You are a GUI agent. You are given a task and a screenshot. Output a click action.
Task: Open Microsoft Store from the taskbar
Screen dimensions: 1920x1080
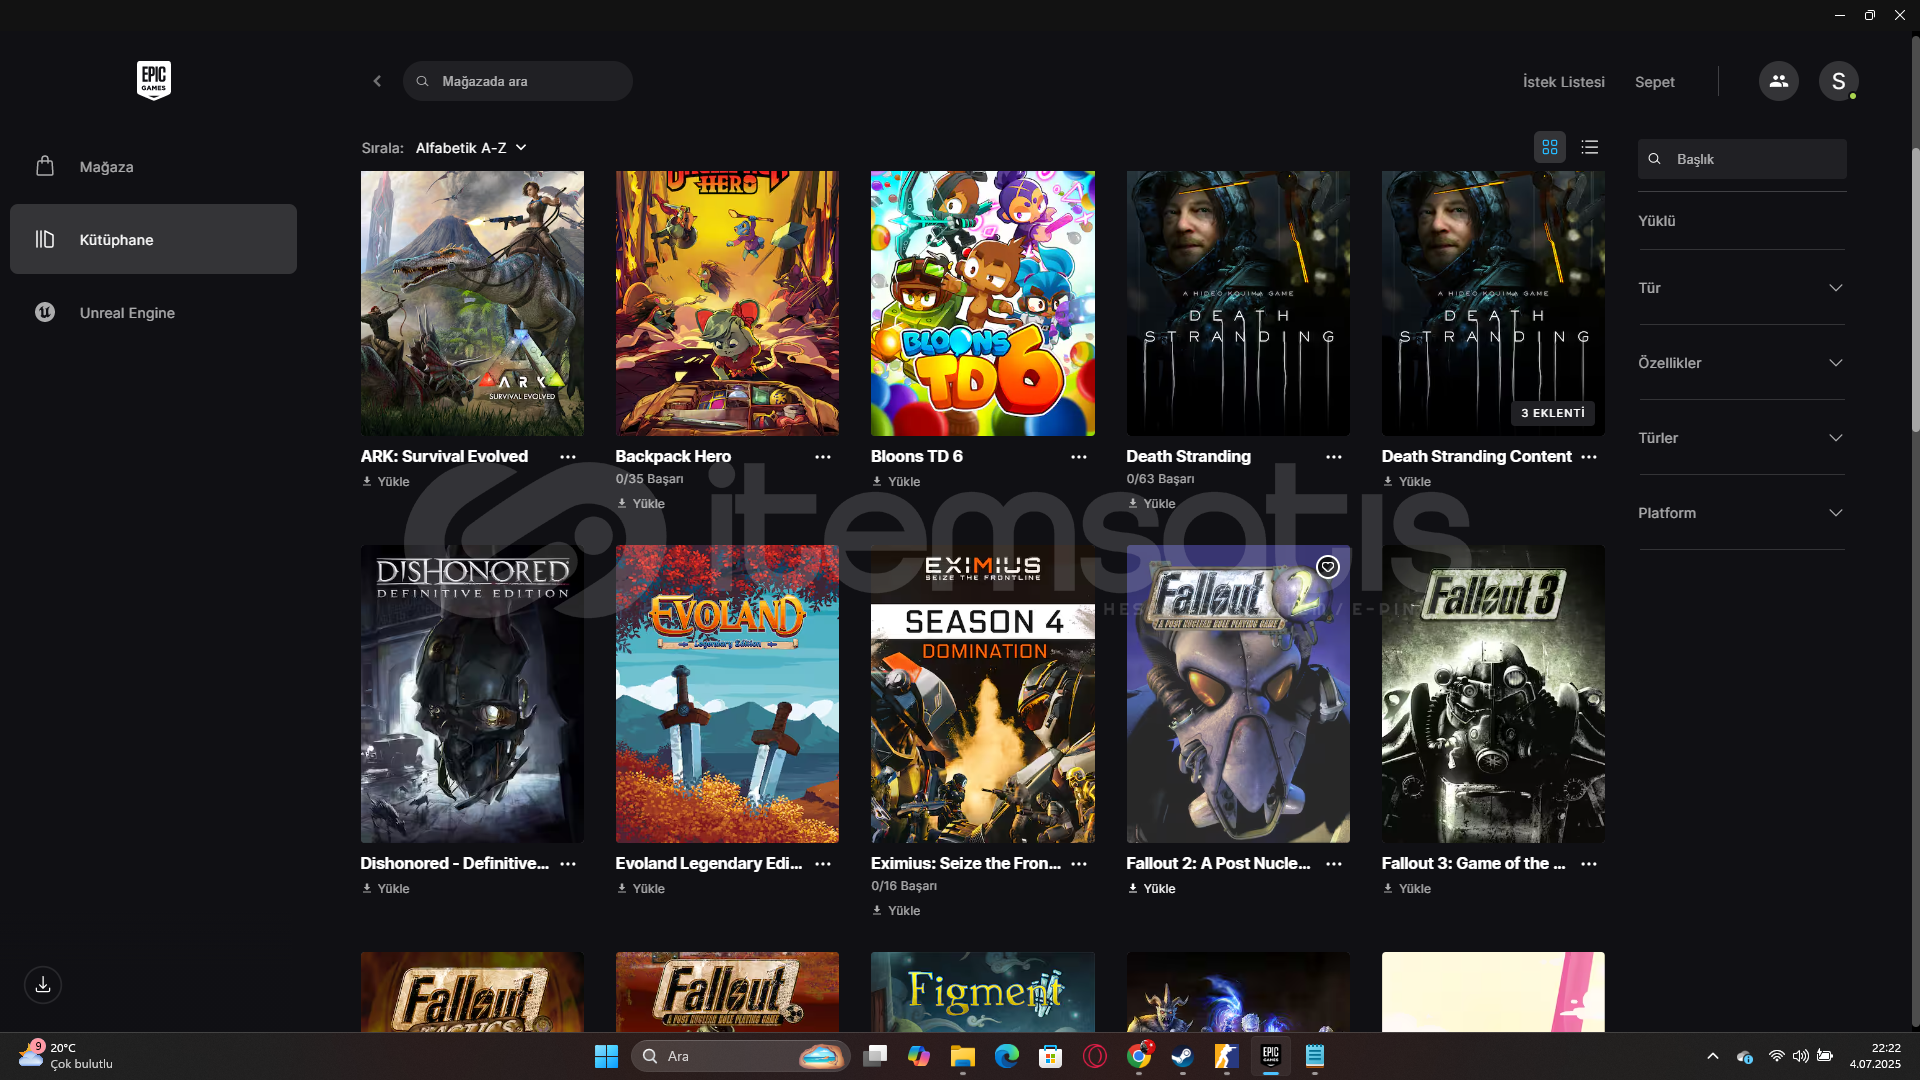click(x=1051, y=1056)
